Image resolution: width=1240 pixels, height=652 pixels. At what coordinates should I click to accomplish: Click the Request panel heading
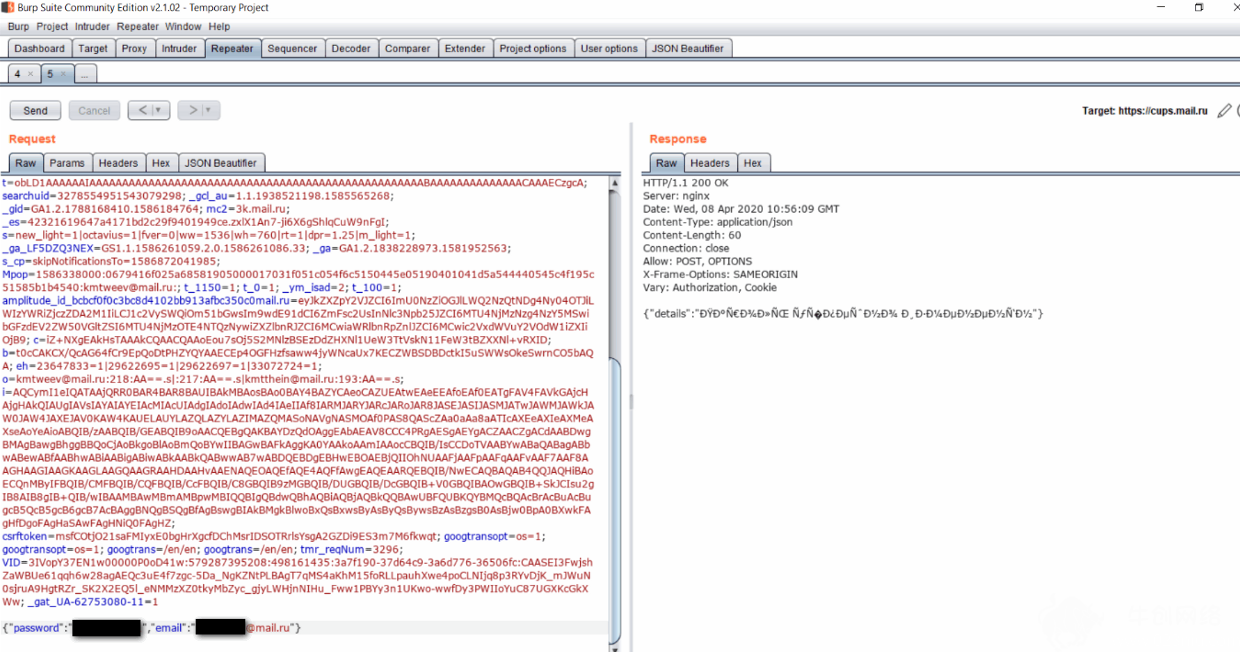[32, 139]
